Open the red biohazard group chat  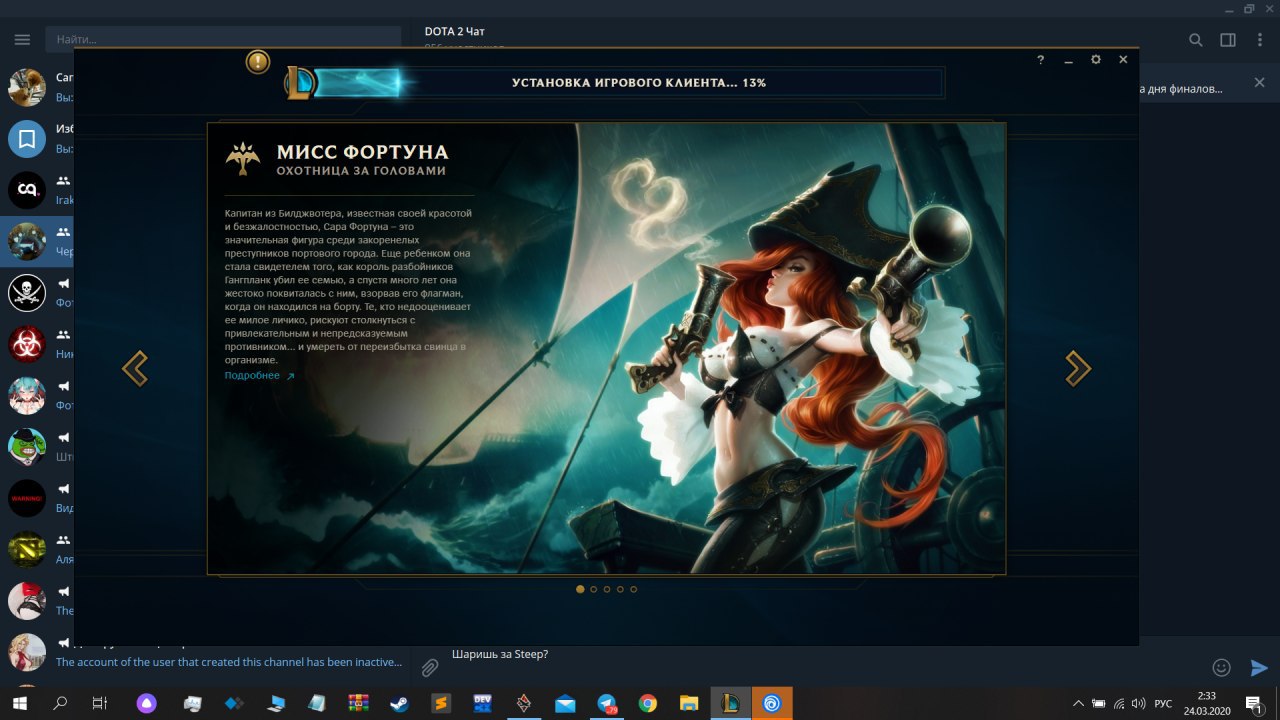(x=27, y=344)
